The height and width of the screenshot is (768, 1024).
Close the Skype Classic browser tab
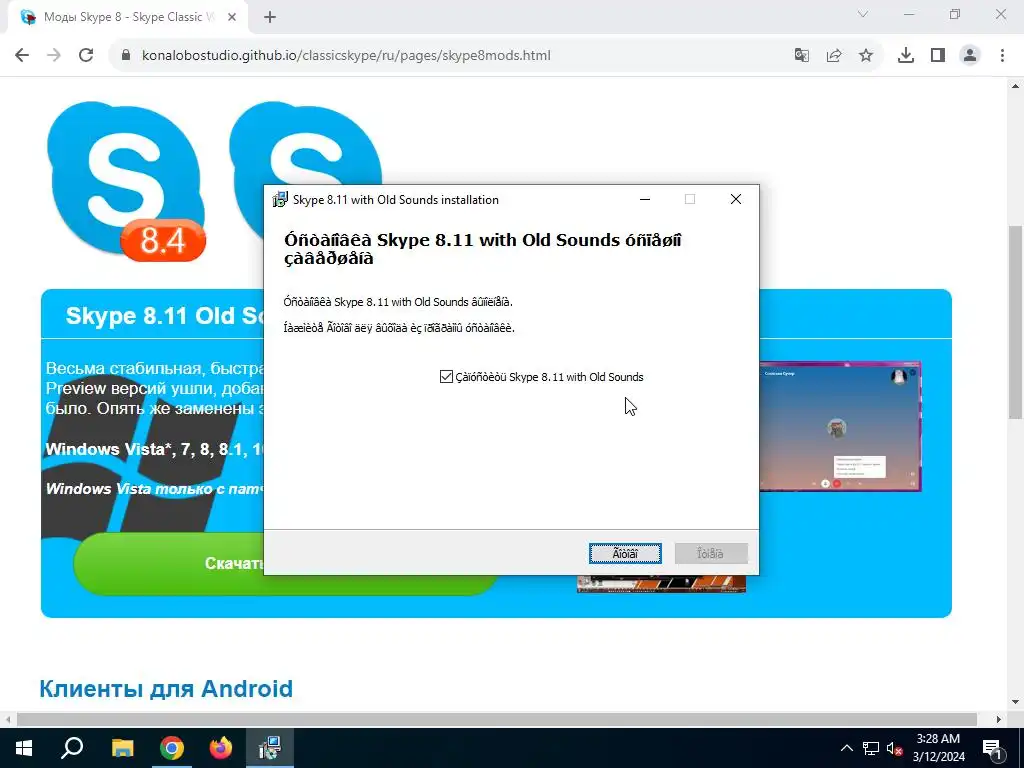pyautogui.click(x=232, y=17)
